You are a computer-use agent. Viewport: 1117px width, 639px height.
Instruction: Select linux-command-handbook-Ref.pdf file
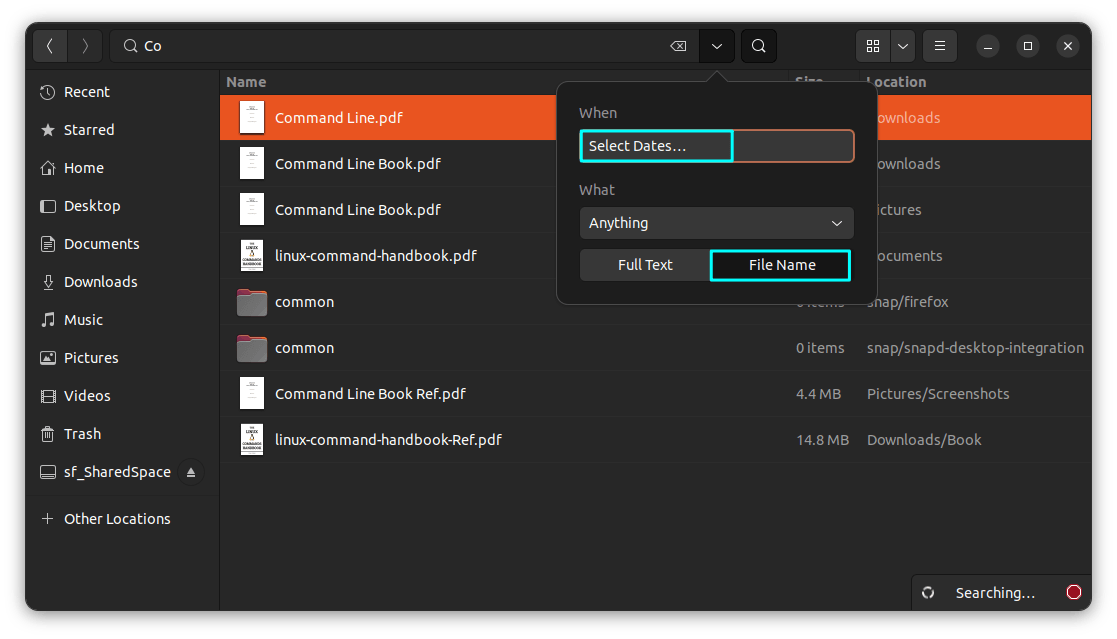pos(388,440)
